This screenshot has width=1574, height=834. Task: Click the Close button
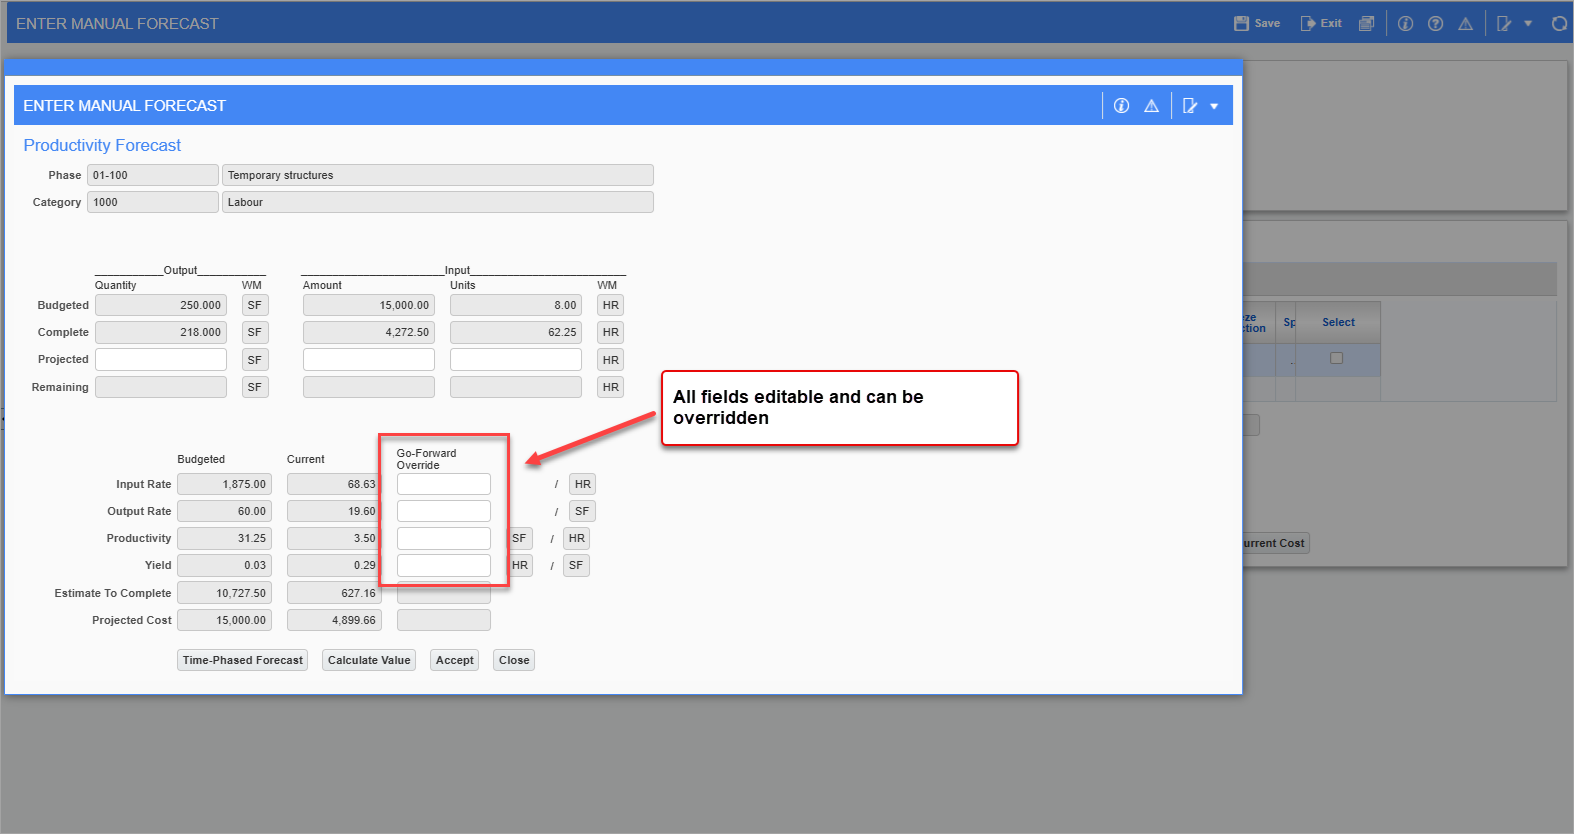click(x=514, y=660)
